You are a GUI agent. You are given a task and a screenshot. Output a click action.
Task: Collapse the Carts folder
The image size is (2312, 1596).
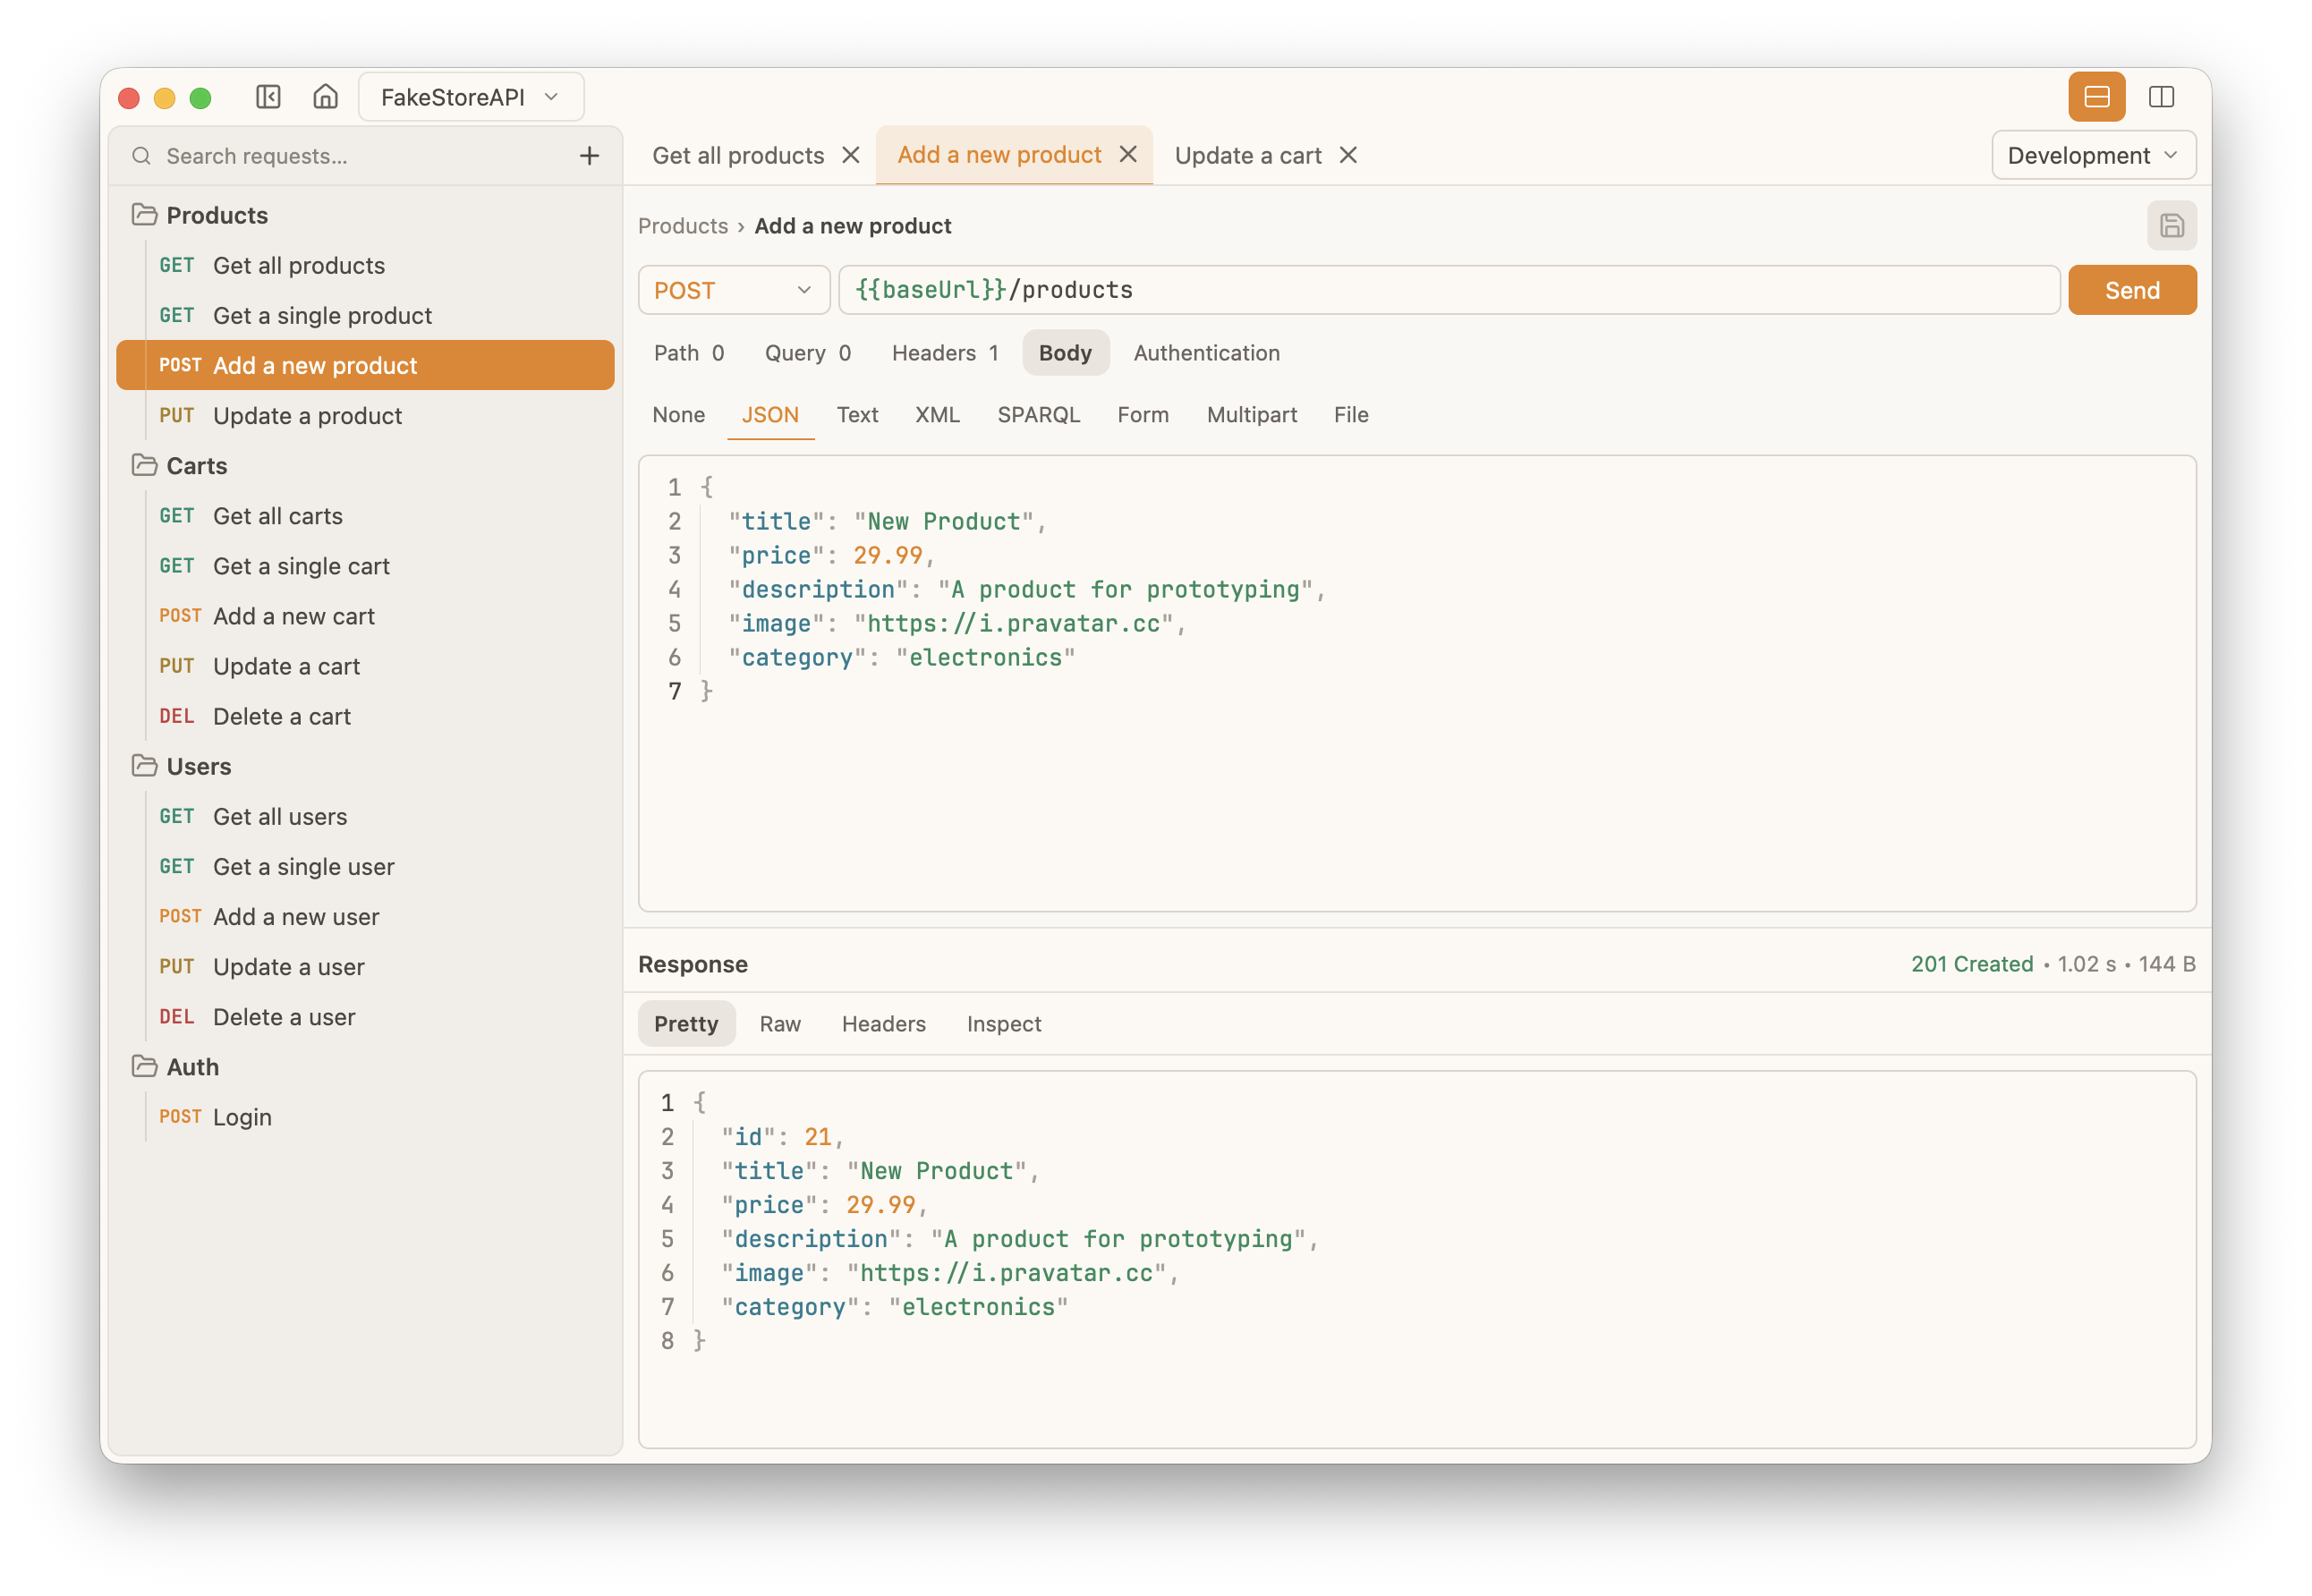click(365, 466)
